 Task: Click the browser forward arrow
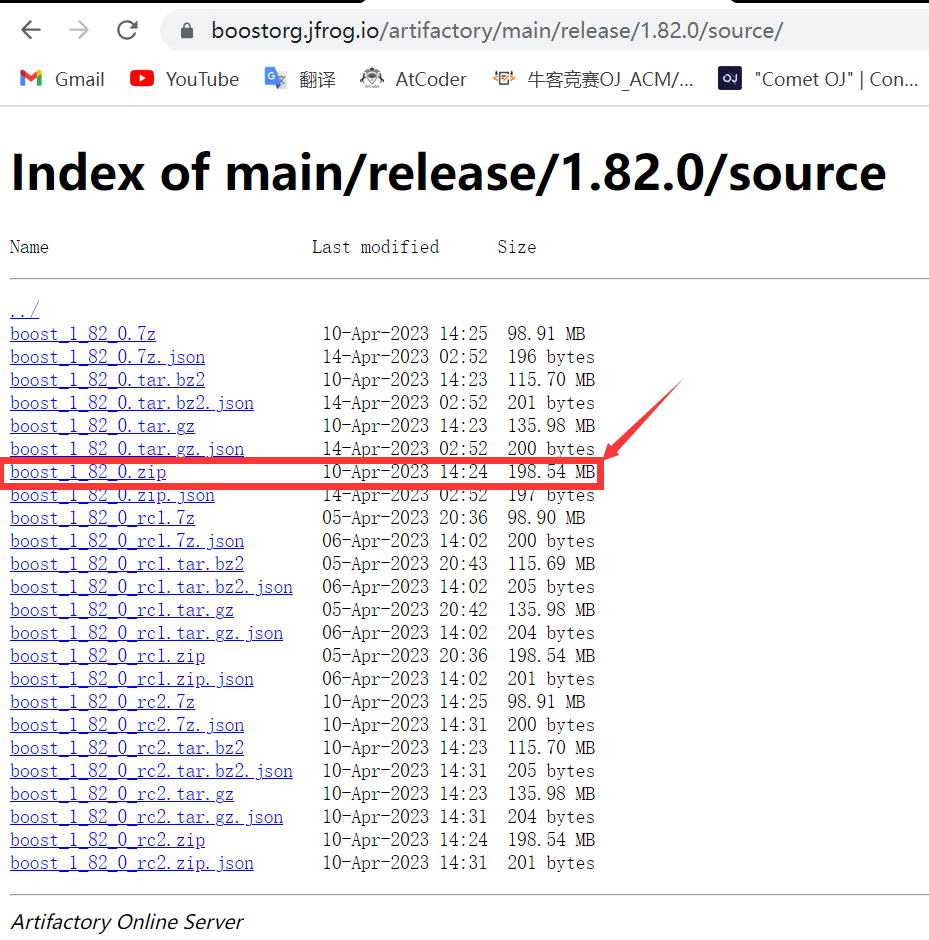tap(79, 30)
